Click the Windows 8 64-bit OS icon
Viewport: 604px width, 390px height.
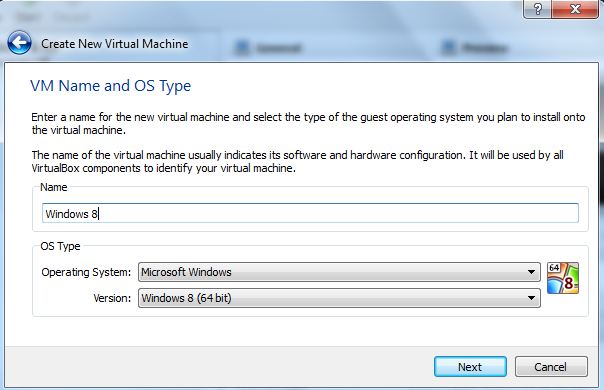pos(563,278)
